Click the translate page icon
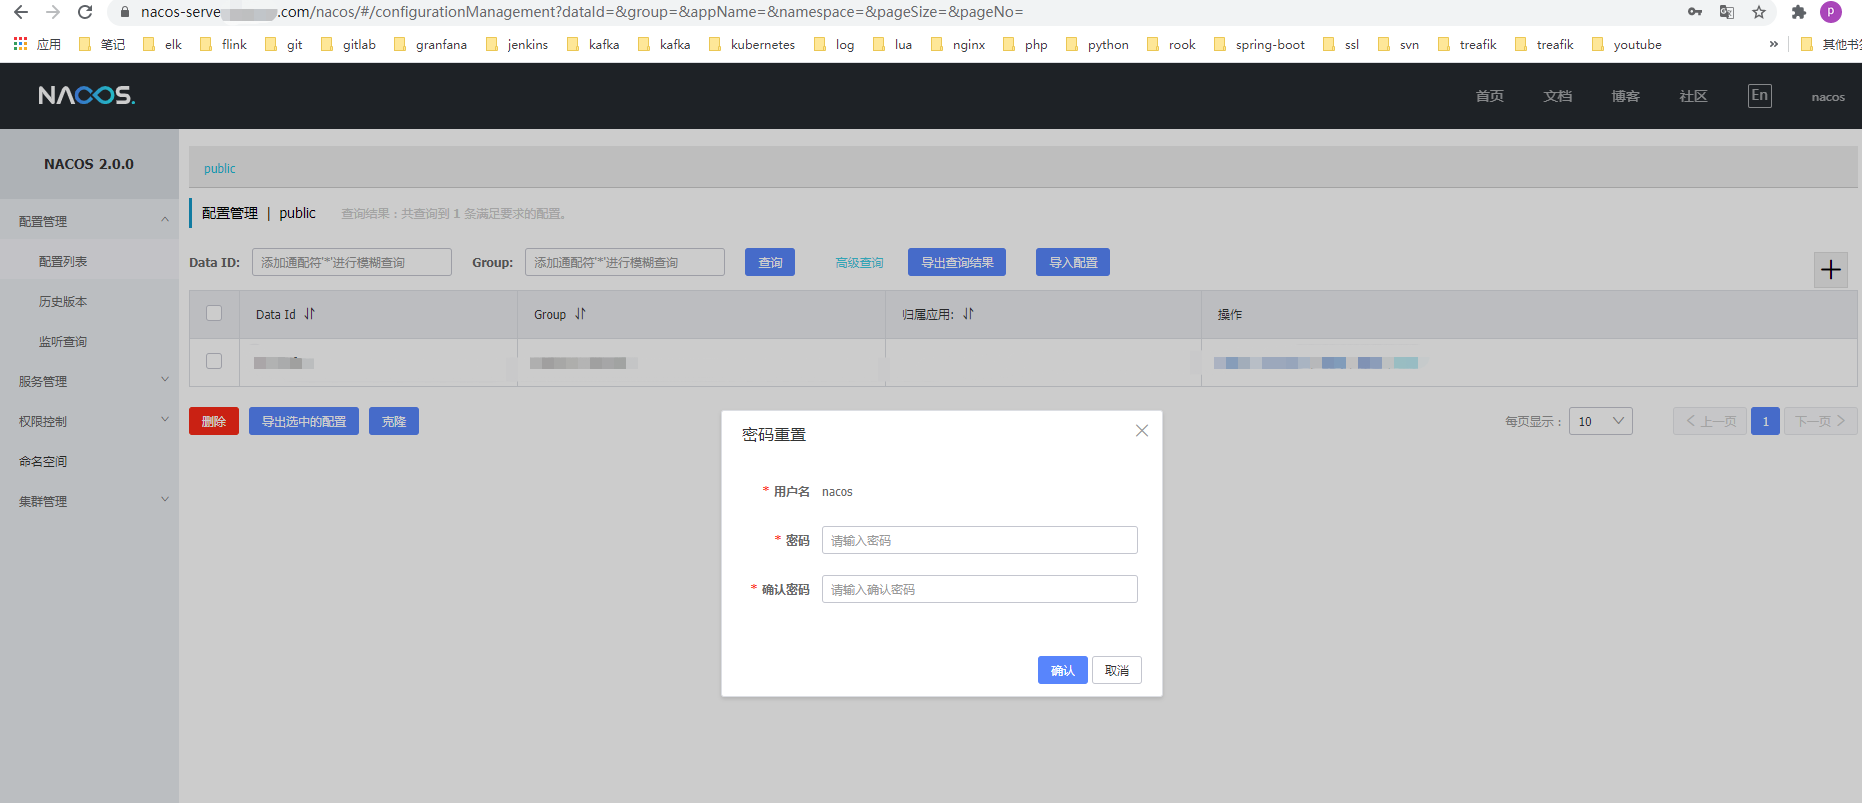 (x=1727, y=12)
